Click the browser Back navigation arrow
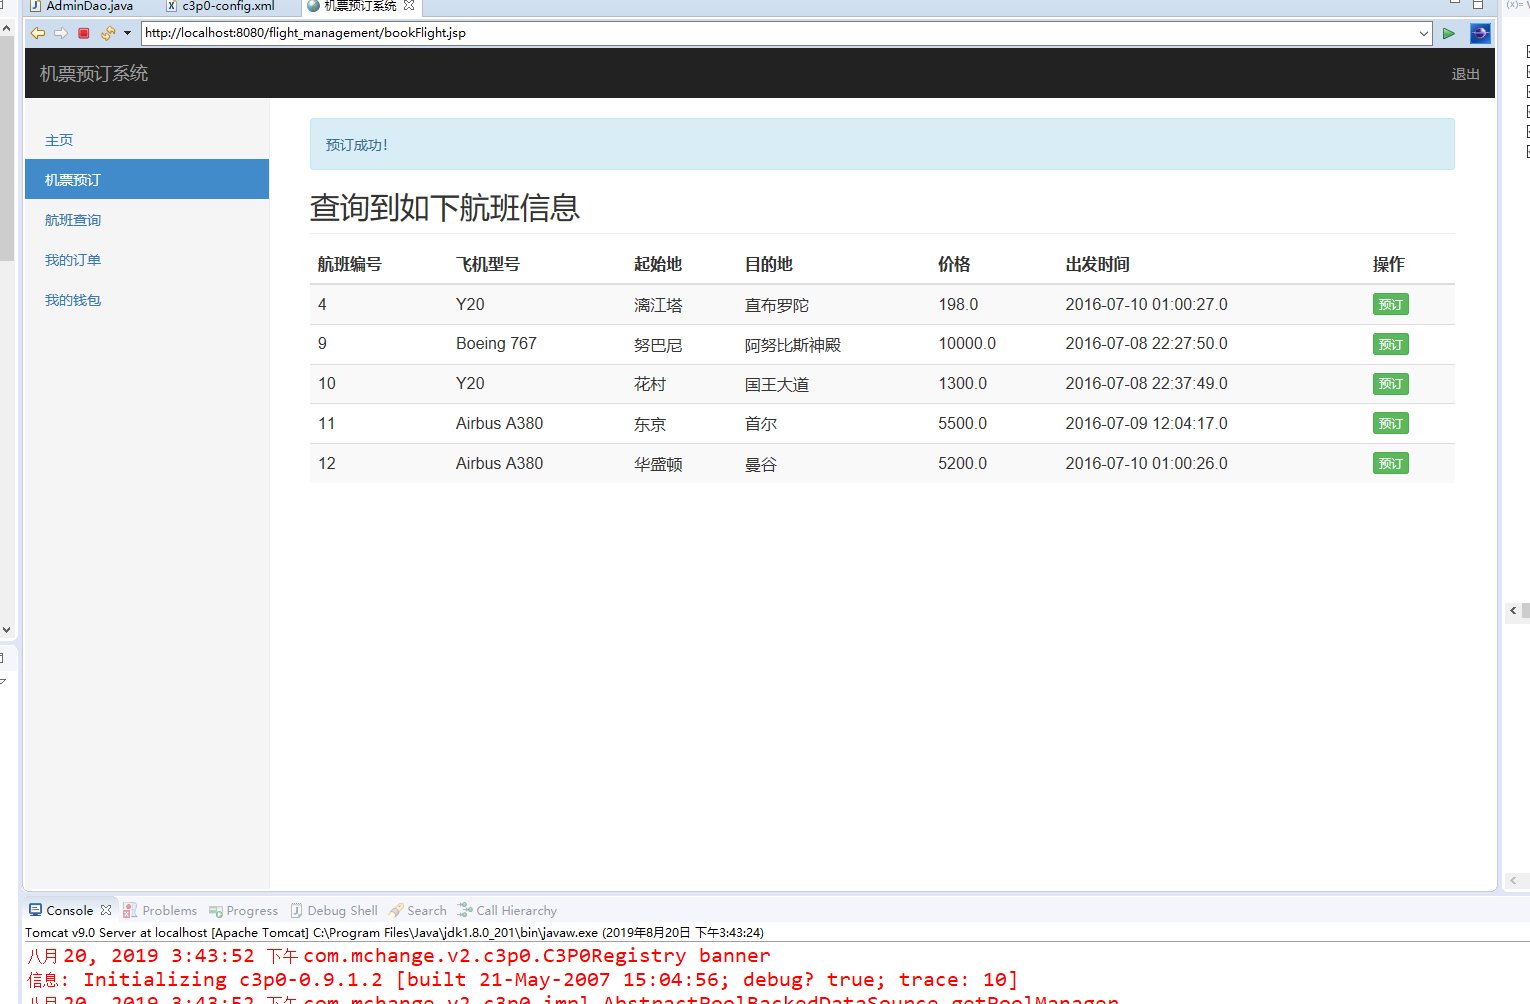Viewport: 1530px width, 1004px height. coord(38,32)
